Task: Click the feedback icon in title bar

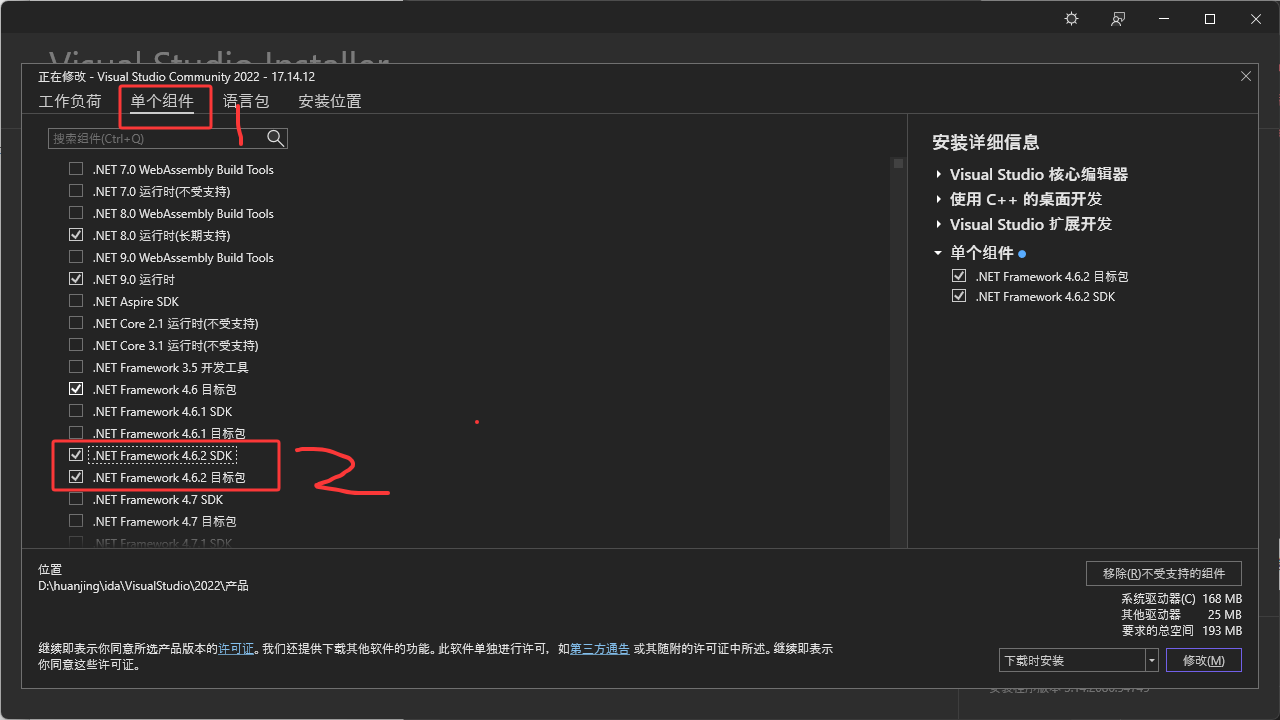Action: coord(1118,19)
